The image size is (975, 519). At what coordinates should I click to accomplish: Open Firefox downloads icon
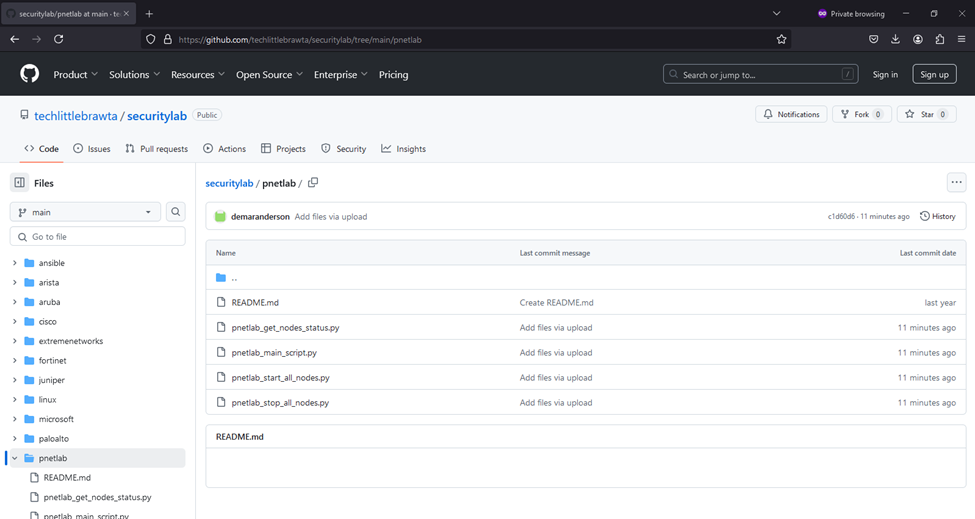click(895, 39)
